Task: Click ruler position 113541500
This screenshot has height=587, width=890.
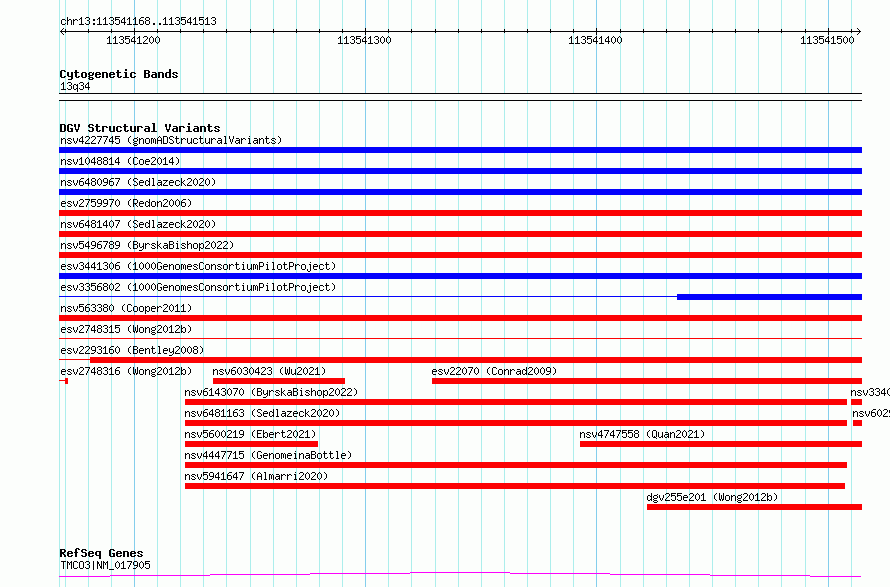Action: (827, 40)
